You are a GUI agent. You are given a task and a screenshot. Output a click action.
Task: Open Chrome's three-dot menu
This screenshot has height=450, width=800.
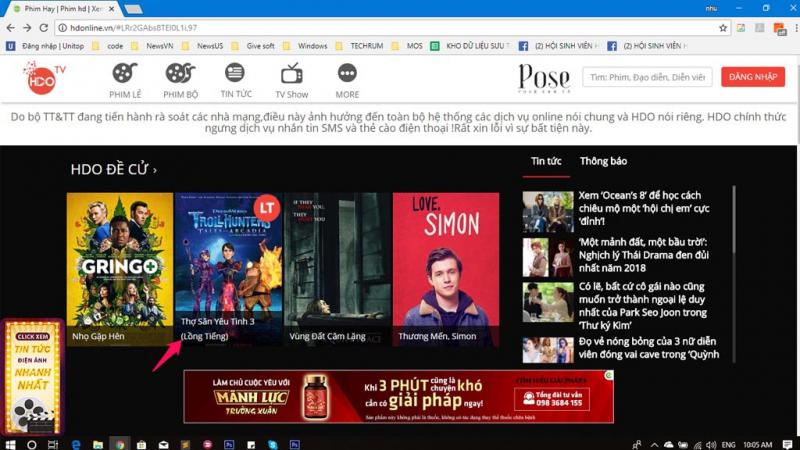787,28
